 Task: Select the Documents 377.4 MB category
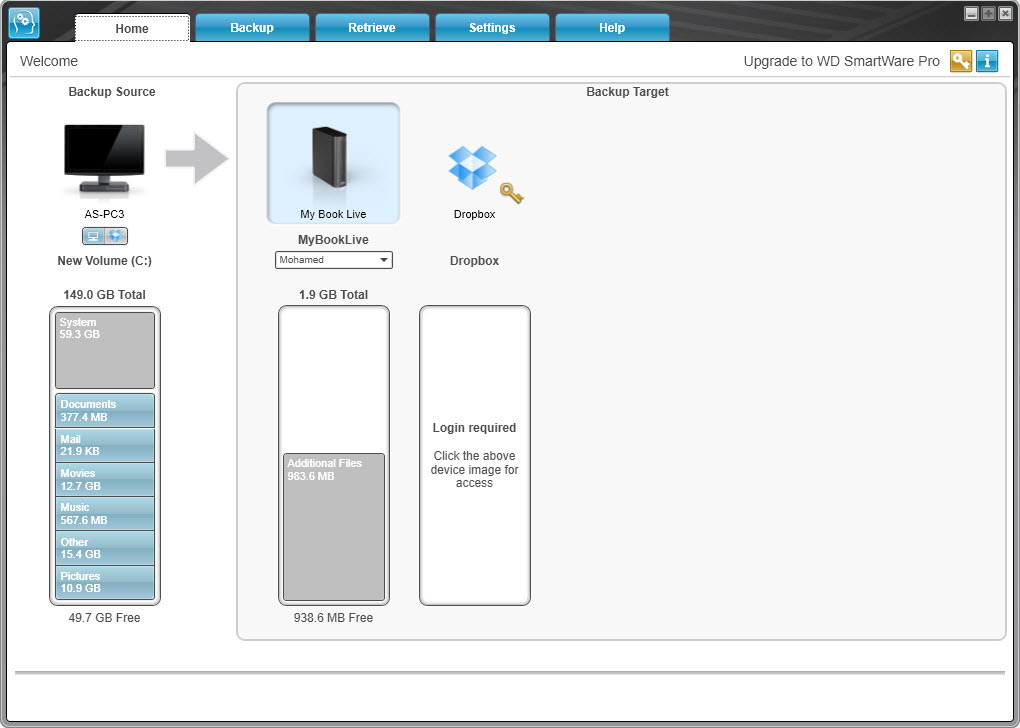(x=105, y=411)
